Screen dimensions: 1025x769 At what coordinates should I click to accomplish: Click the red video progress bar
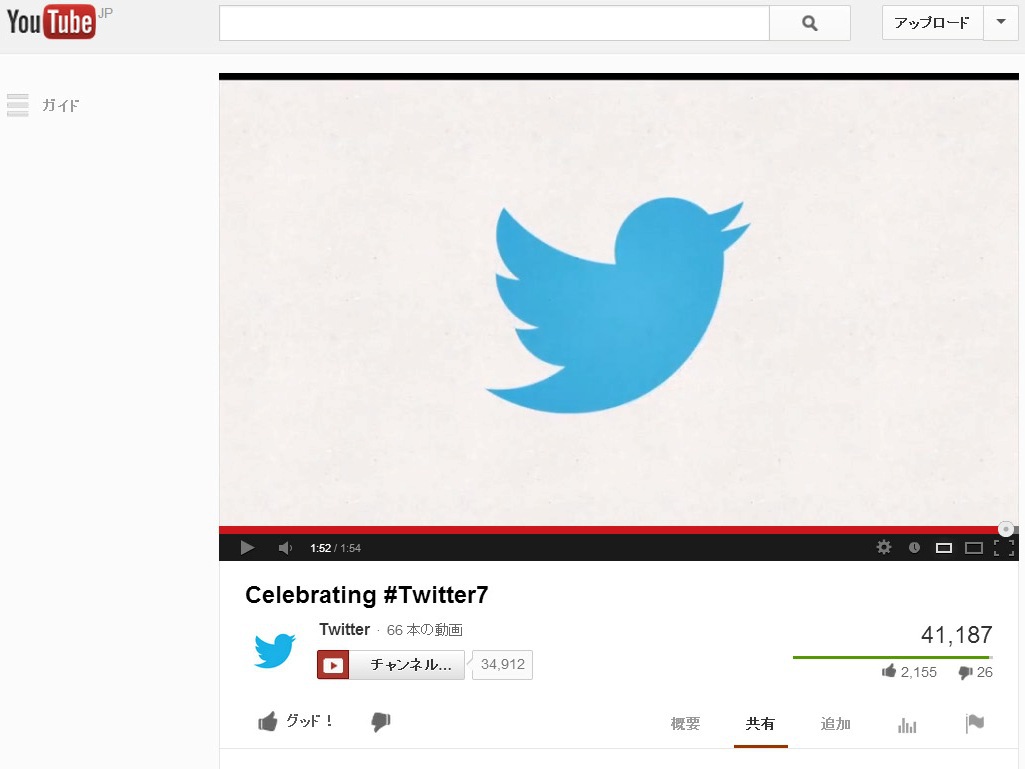point(612,530)
